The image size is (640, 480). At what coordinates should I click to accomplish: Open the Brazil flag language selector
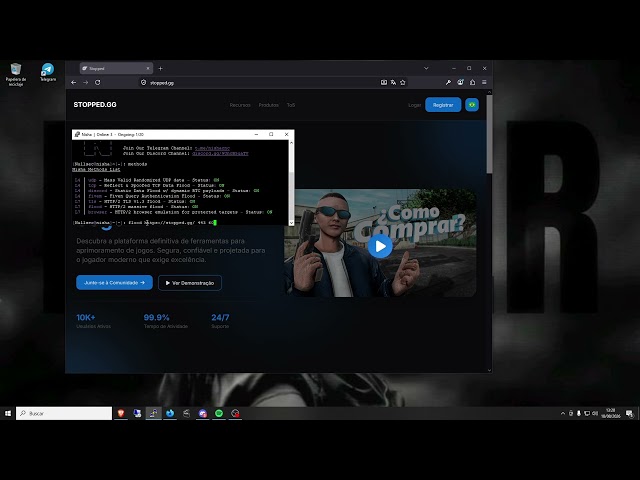pyautogui.click(x=472, y=105)
